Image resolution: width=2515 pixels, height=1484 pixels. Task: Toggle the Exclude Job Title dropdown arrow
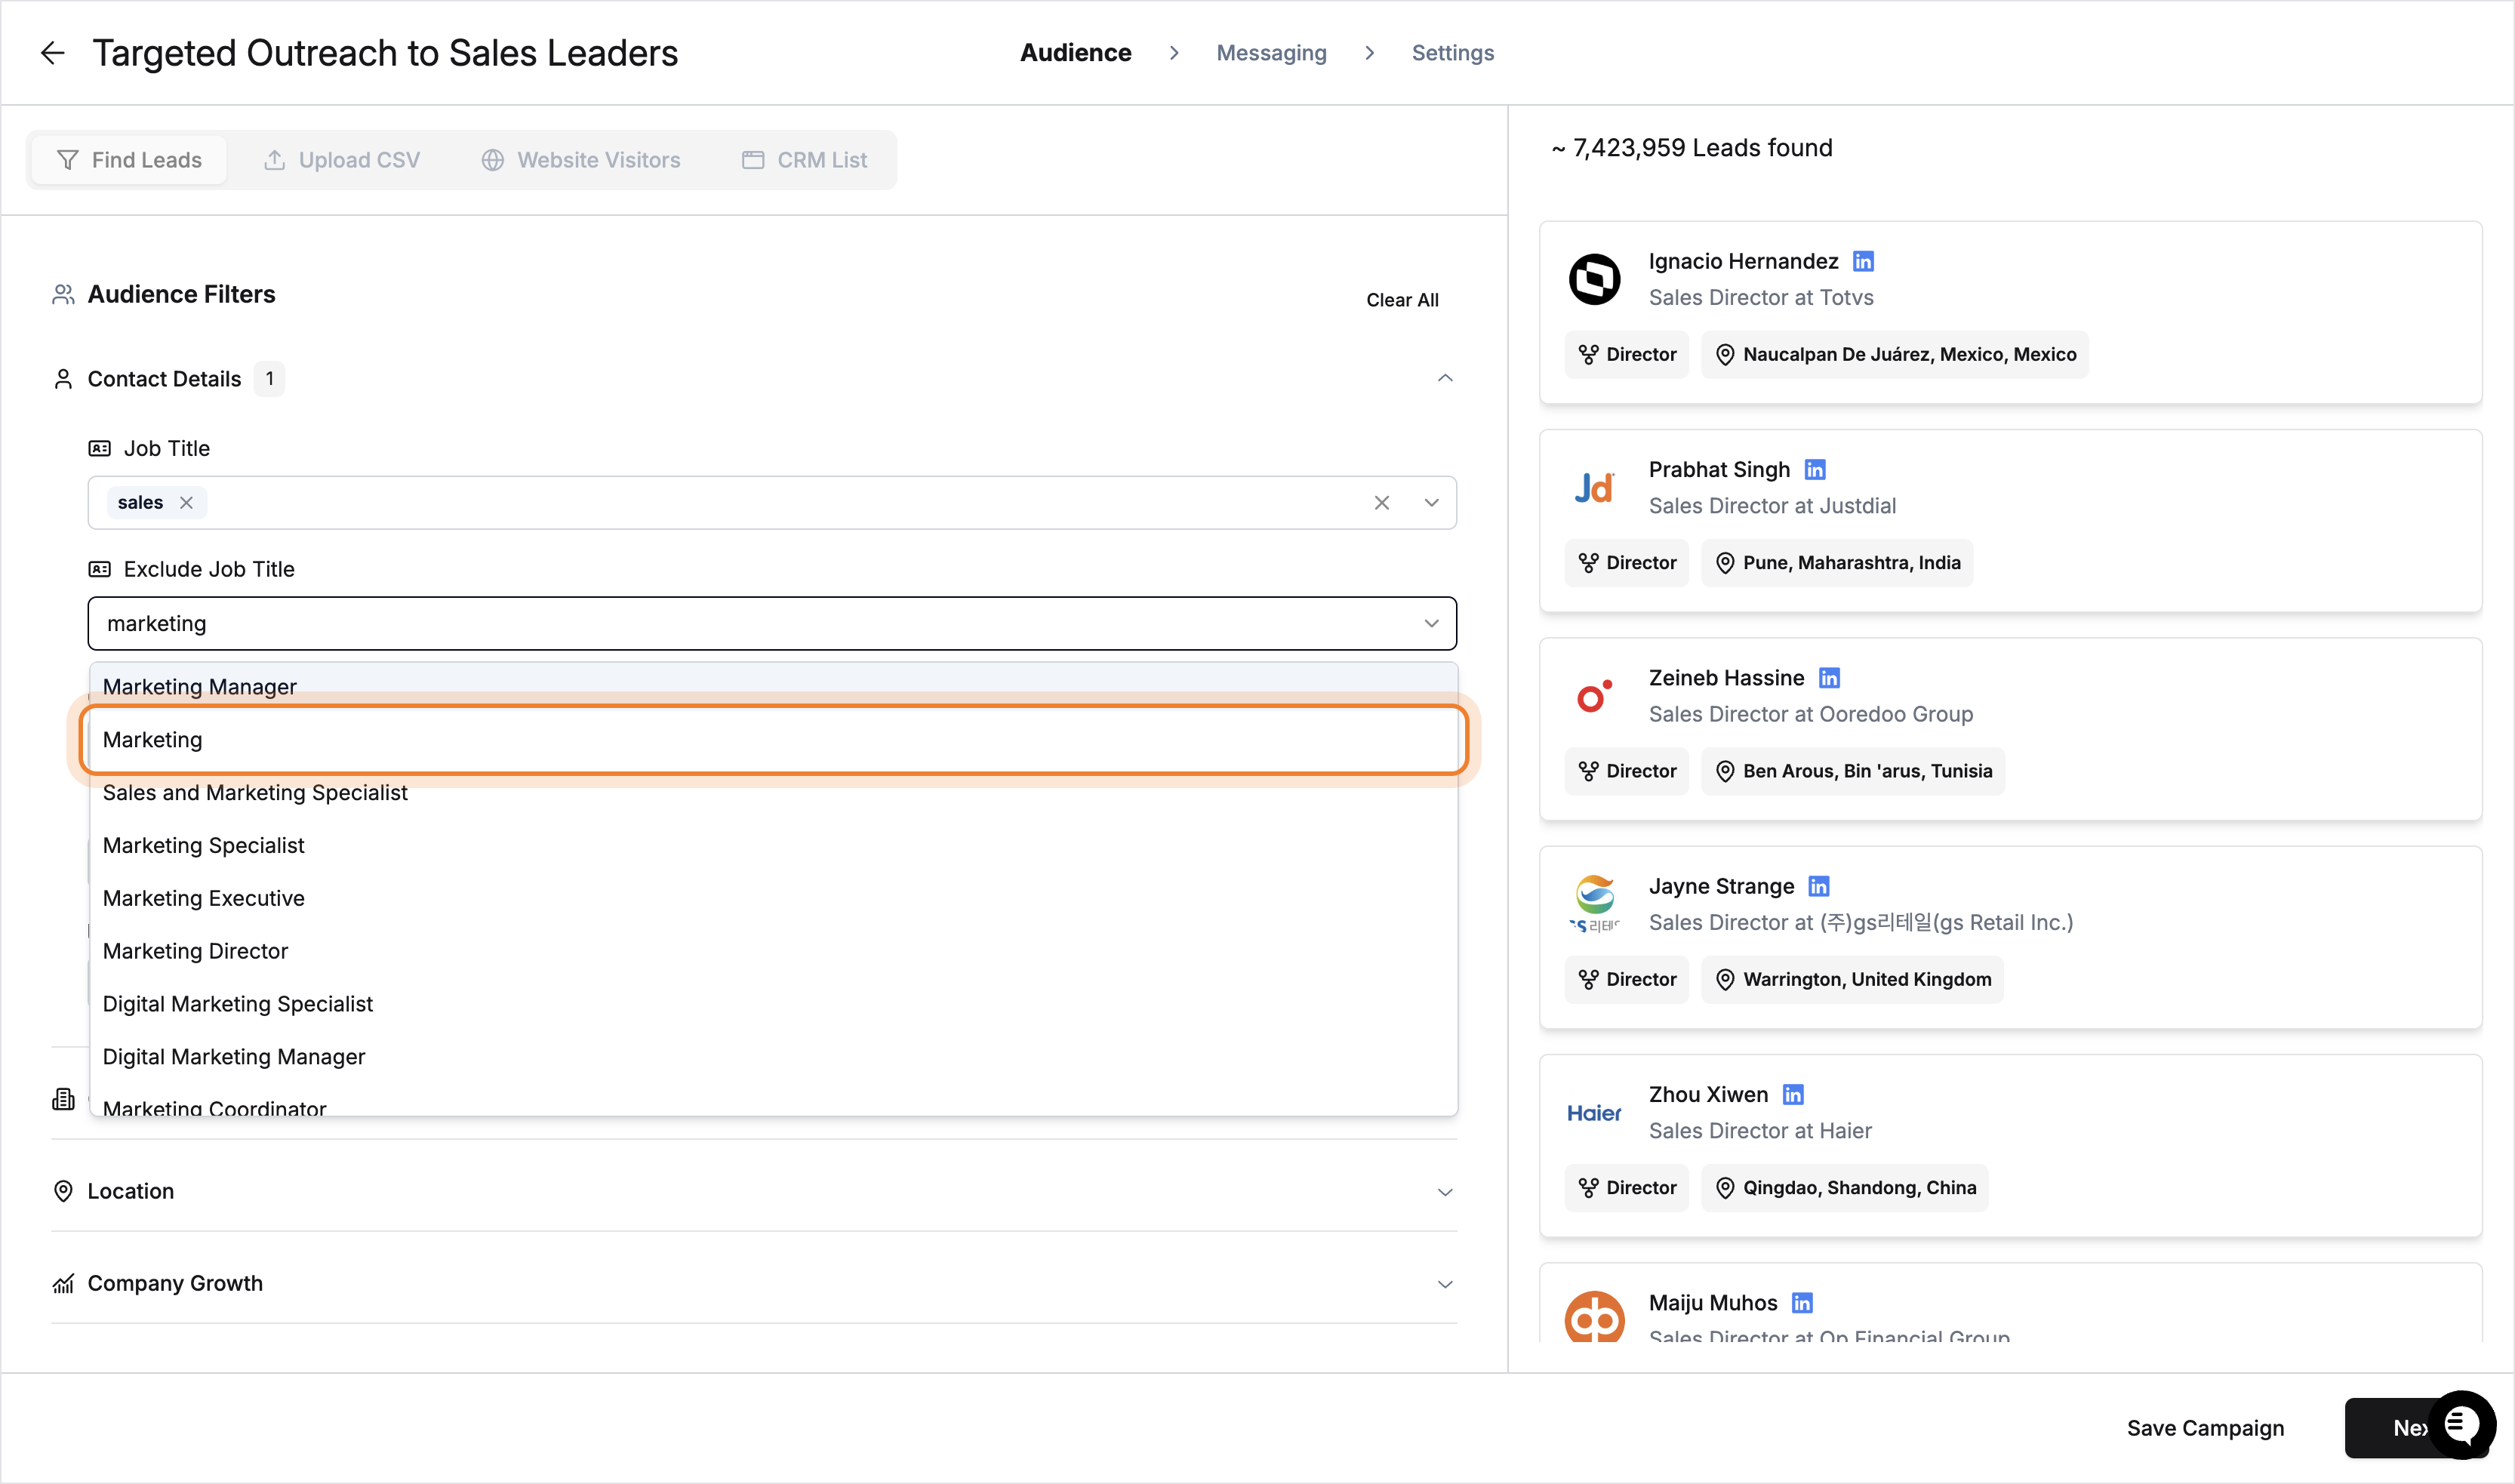click(x=1431, y=623)
